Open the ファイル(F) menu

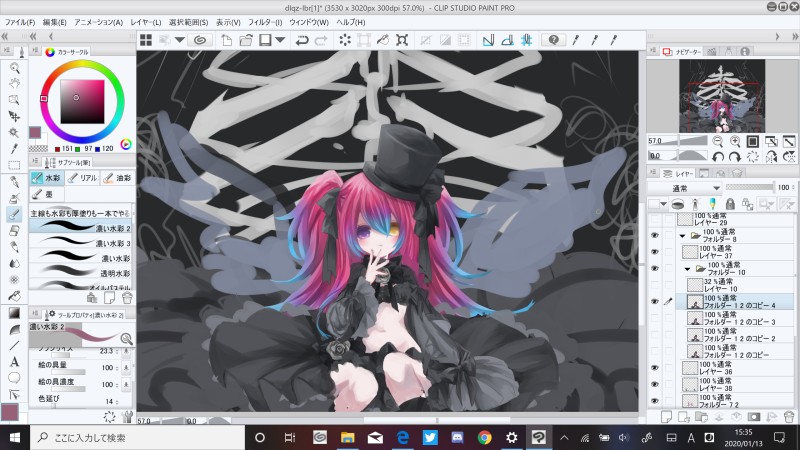click(20, 22)
